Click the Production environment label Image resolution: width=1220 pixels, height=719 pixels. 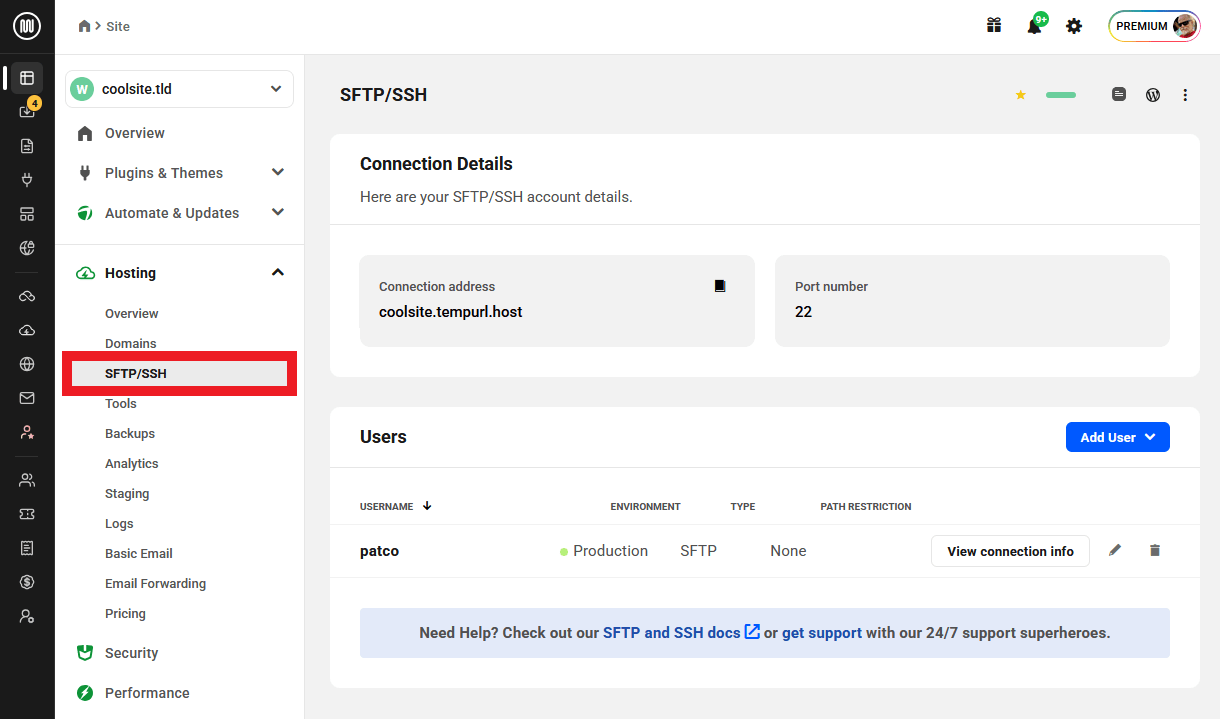[610, 551]
